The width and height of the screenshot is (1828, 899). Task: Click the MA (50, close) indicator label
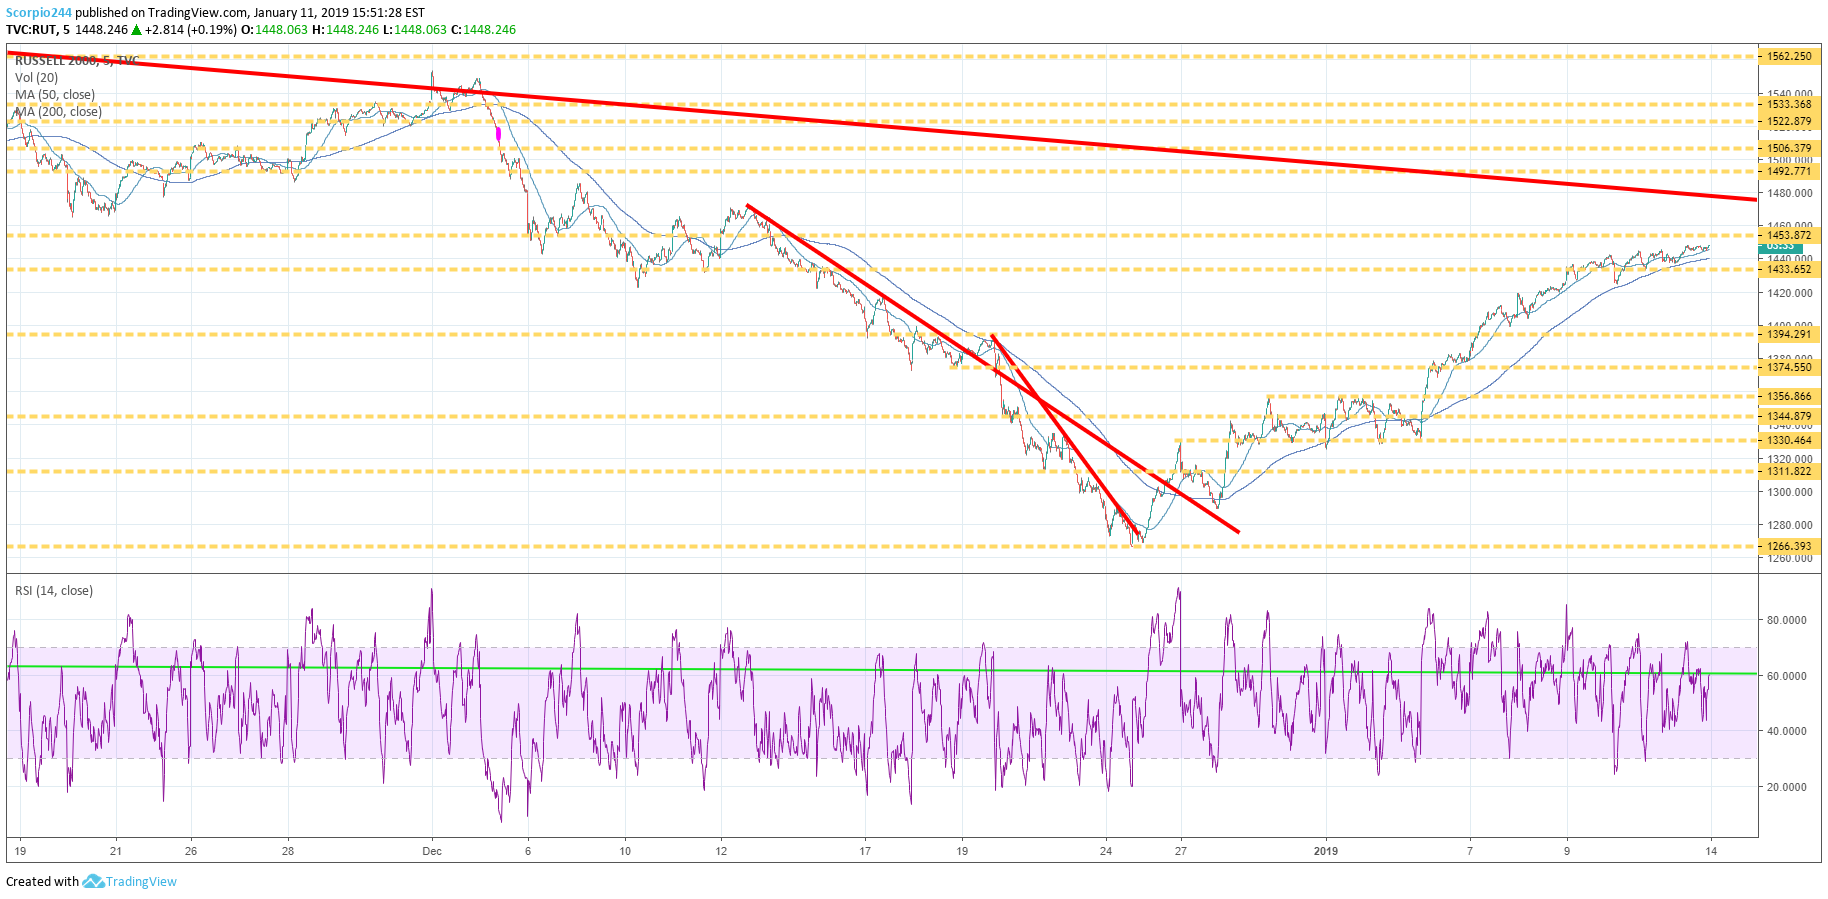coord(55,94)
